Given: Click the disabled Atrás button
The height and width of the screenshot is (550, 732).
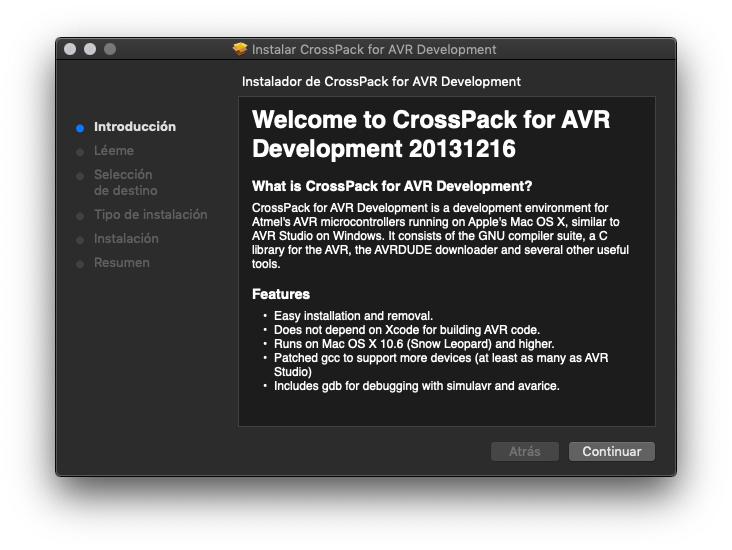Looking at the screenshot, I should 525,451.
